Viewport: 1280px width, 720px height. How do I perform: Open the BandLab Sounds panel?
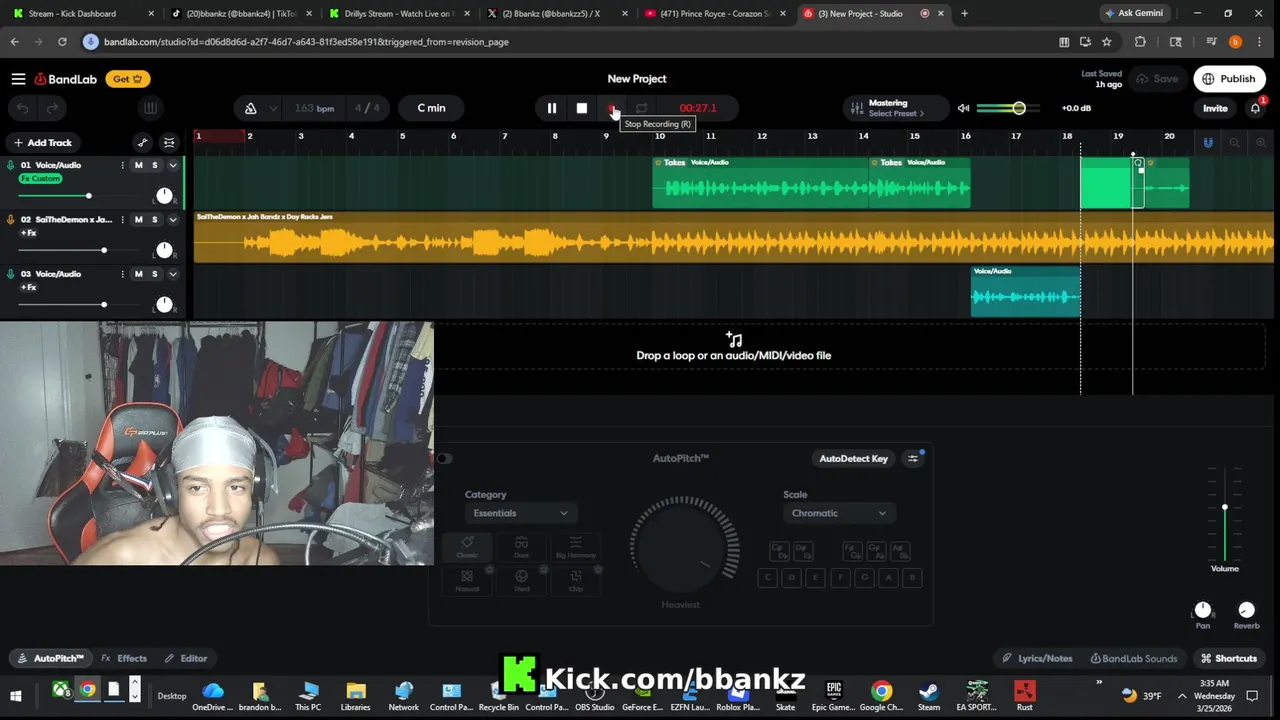[1134, 658]
